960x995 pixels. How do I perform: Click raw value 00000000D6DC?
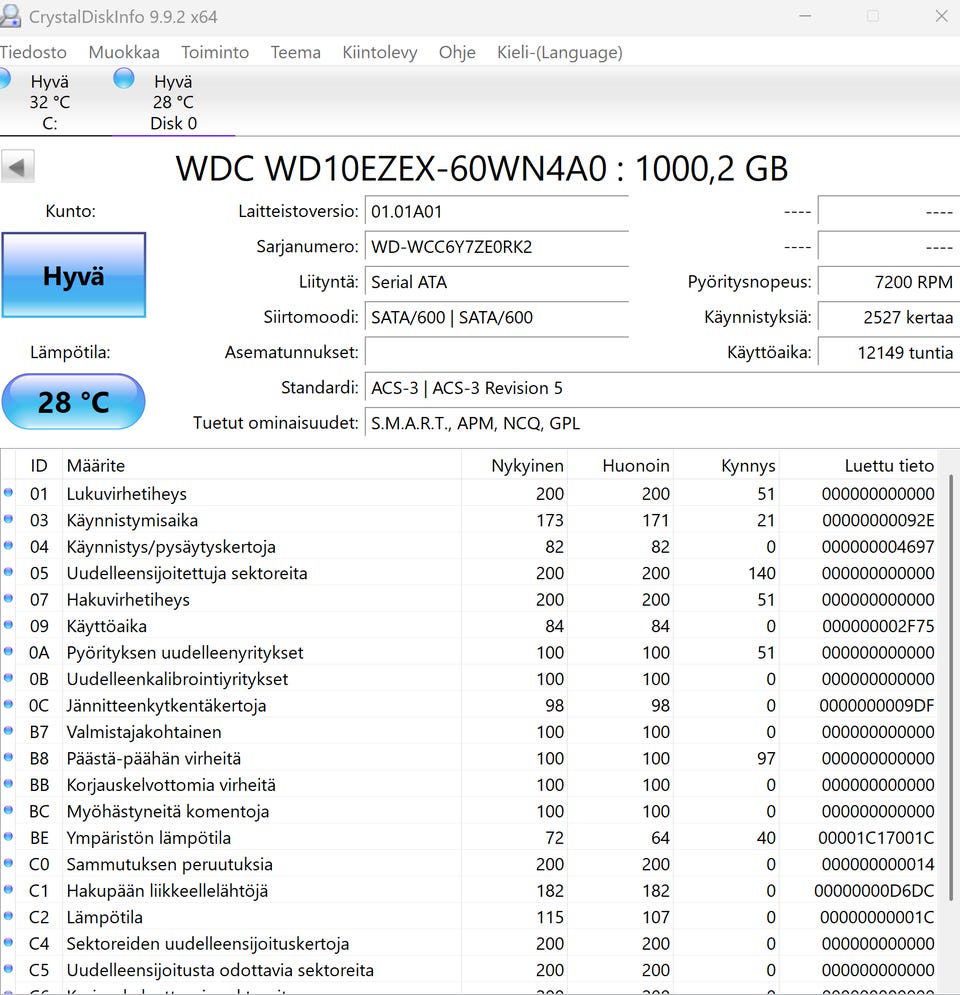pyautogui.click(x=874, y=890)
